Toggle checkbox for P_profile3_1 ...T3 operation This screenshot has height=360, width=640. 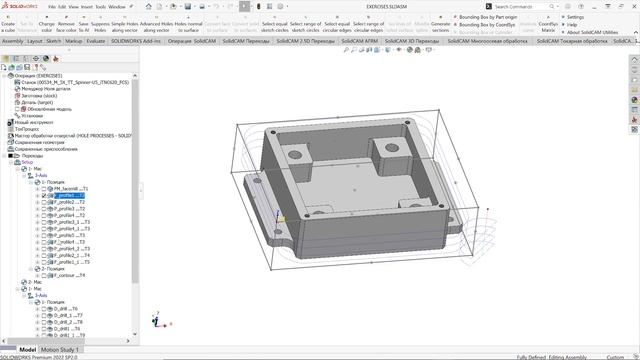[44, 222]
